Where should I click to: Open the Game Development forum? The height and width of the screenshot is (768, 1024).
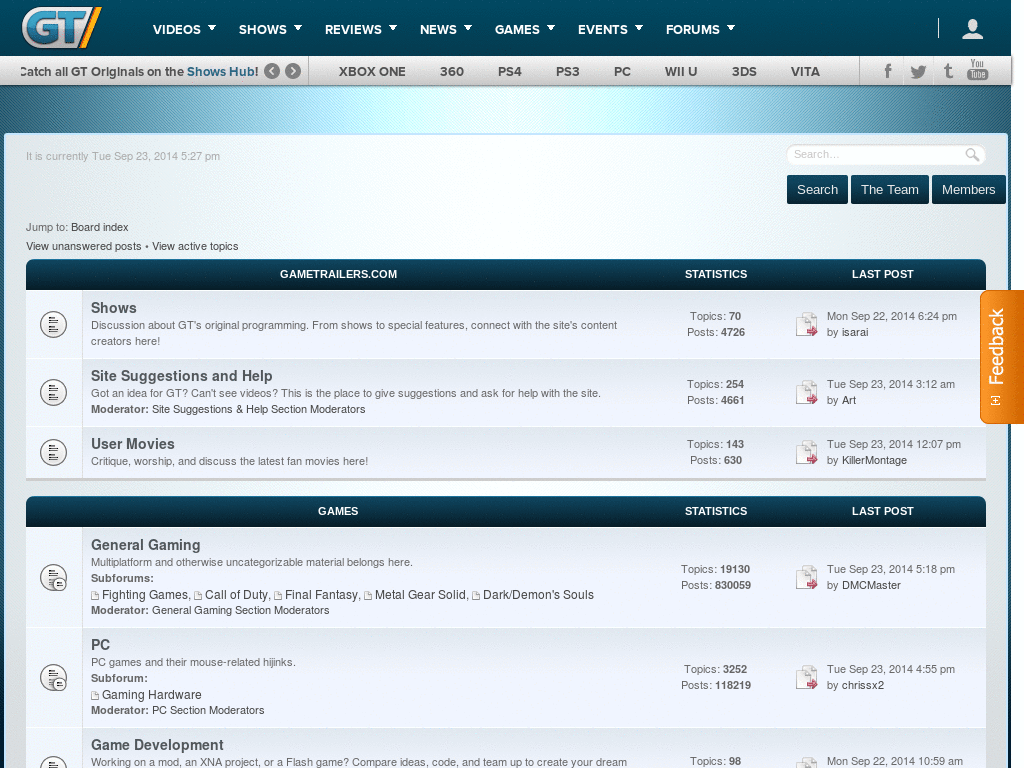pos(157,744)
